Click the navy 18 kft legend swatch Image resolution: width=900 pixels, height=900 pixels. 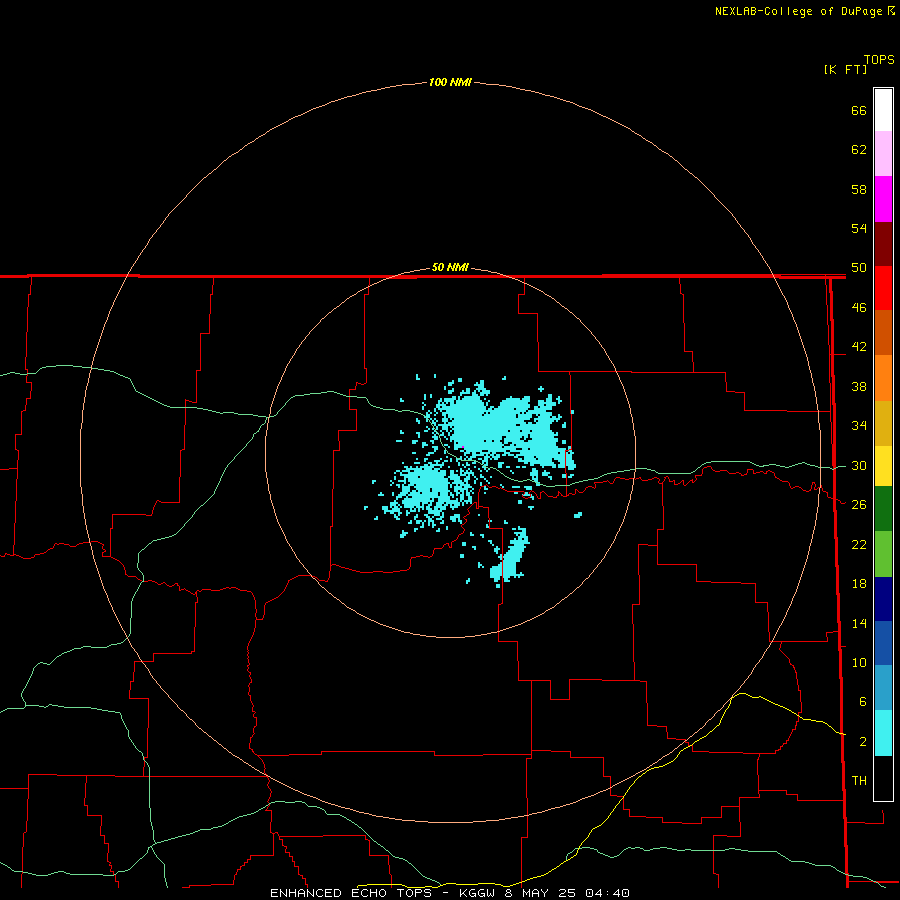pyautogui.click(x=883, y=599)
